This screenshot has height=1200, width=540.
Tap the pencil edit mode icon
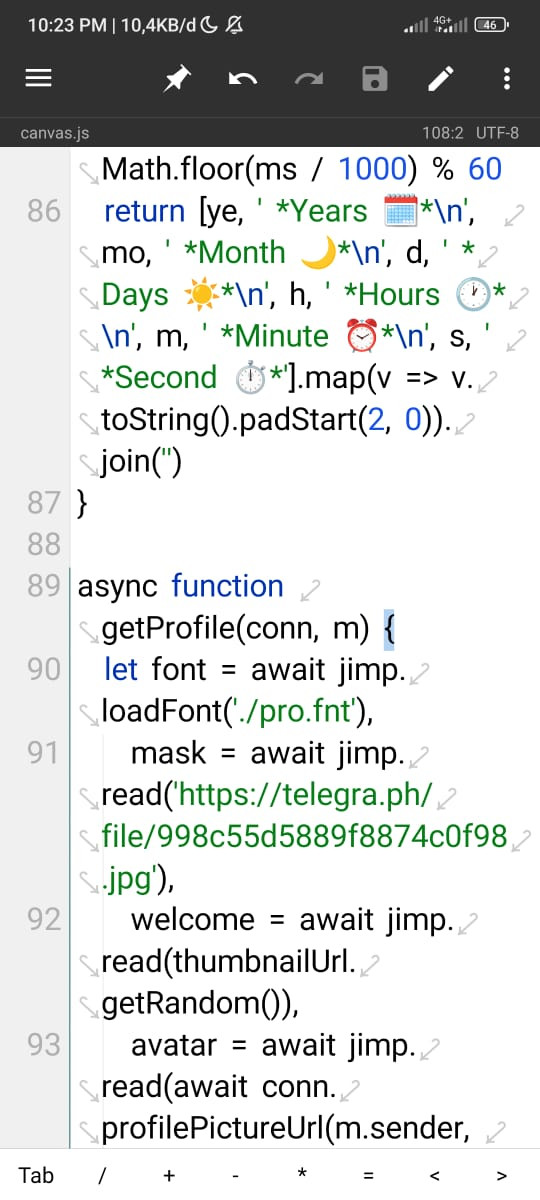pyautogui.click(x=441, y=79)
